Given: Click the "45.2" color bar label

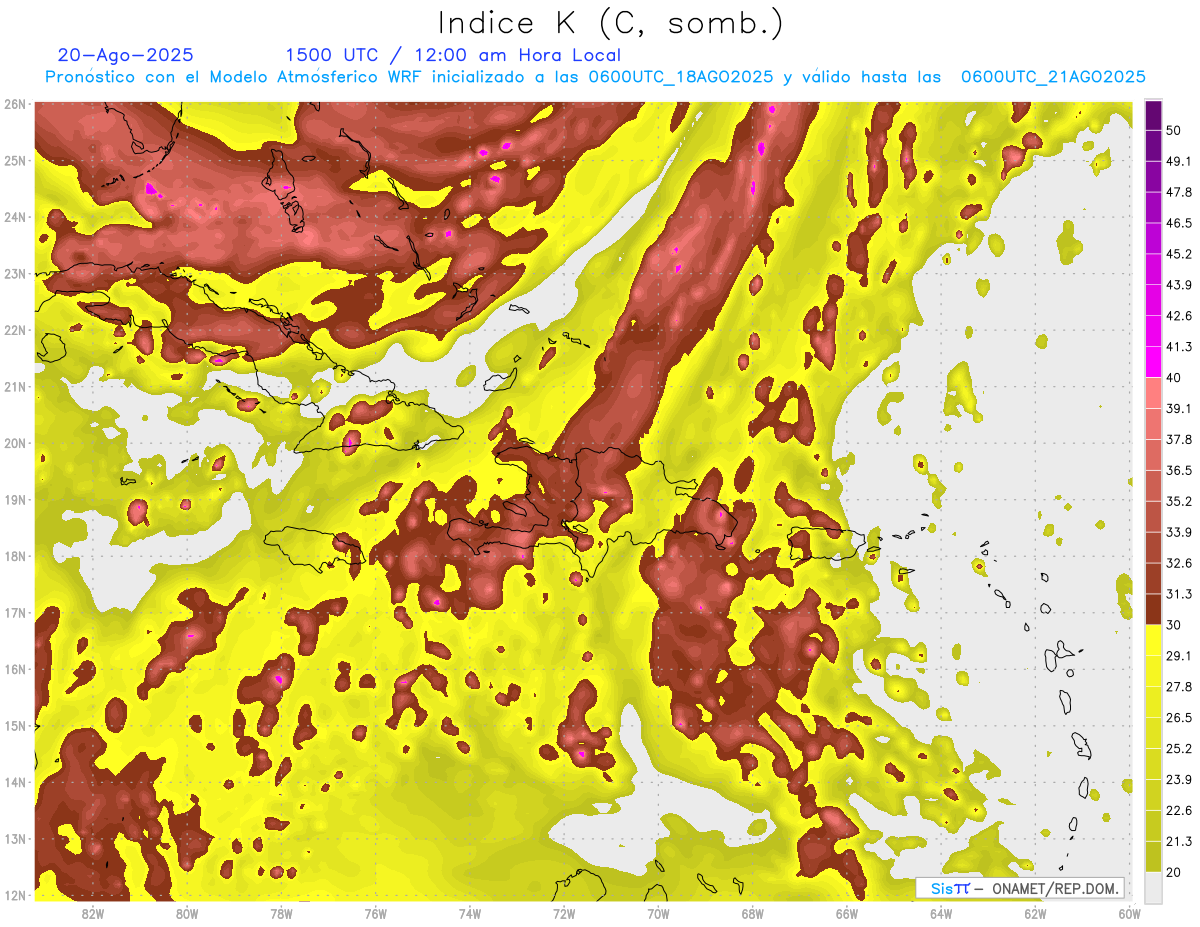Looking at the screenshot, I should pos(1178,254).
